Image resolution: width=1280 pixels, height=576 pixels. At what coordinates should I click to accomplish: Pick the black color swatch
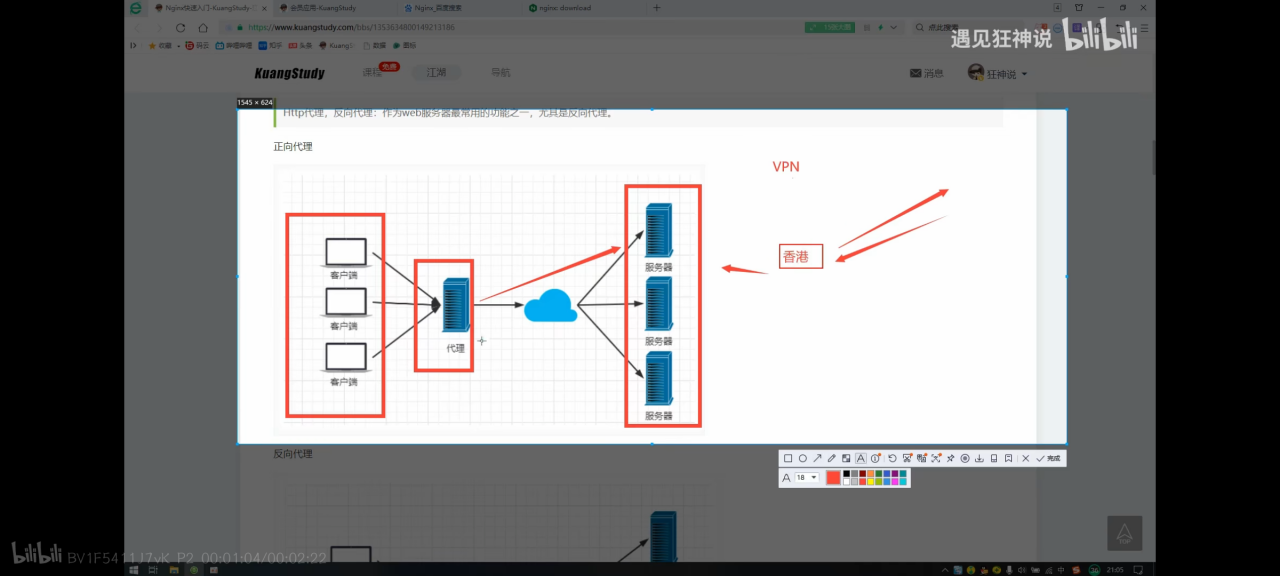click(845, 474)
